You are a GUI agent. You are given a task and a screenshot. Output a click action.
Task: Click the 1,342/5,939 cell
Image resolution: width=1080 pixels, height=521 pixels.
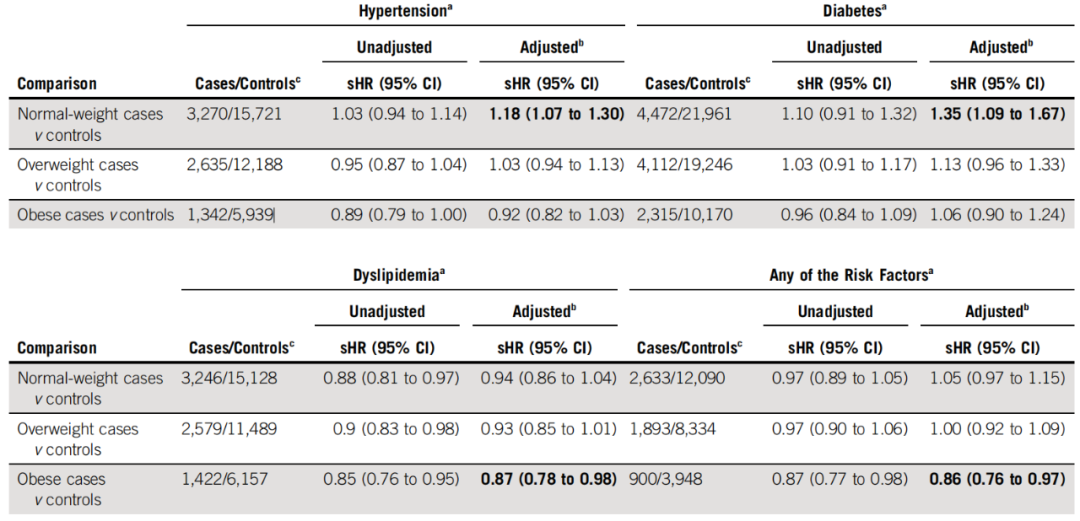click(231, 213)
